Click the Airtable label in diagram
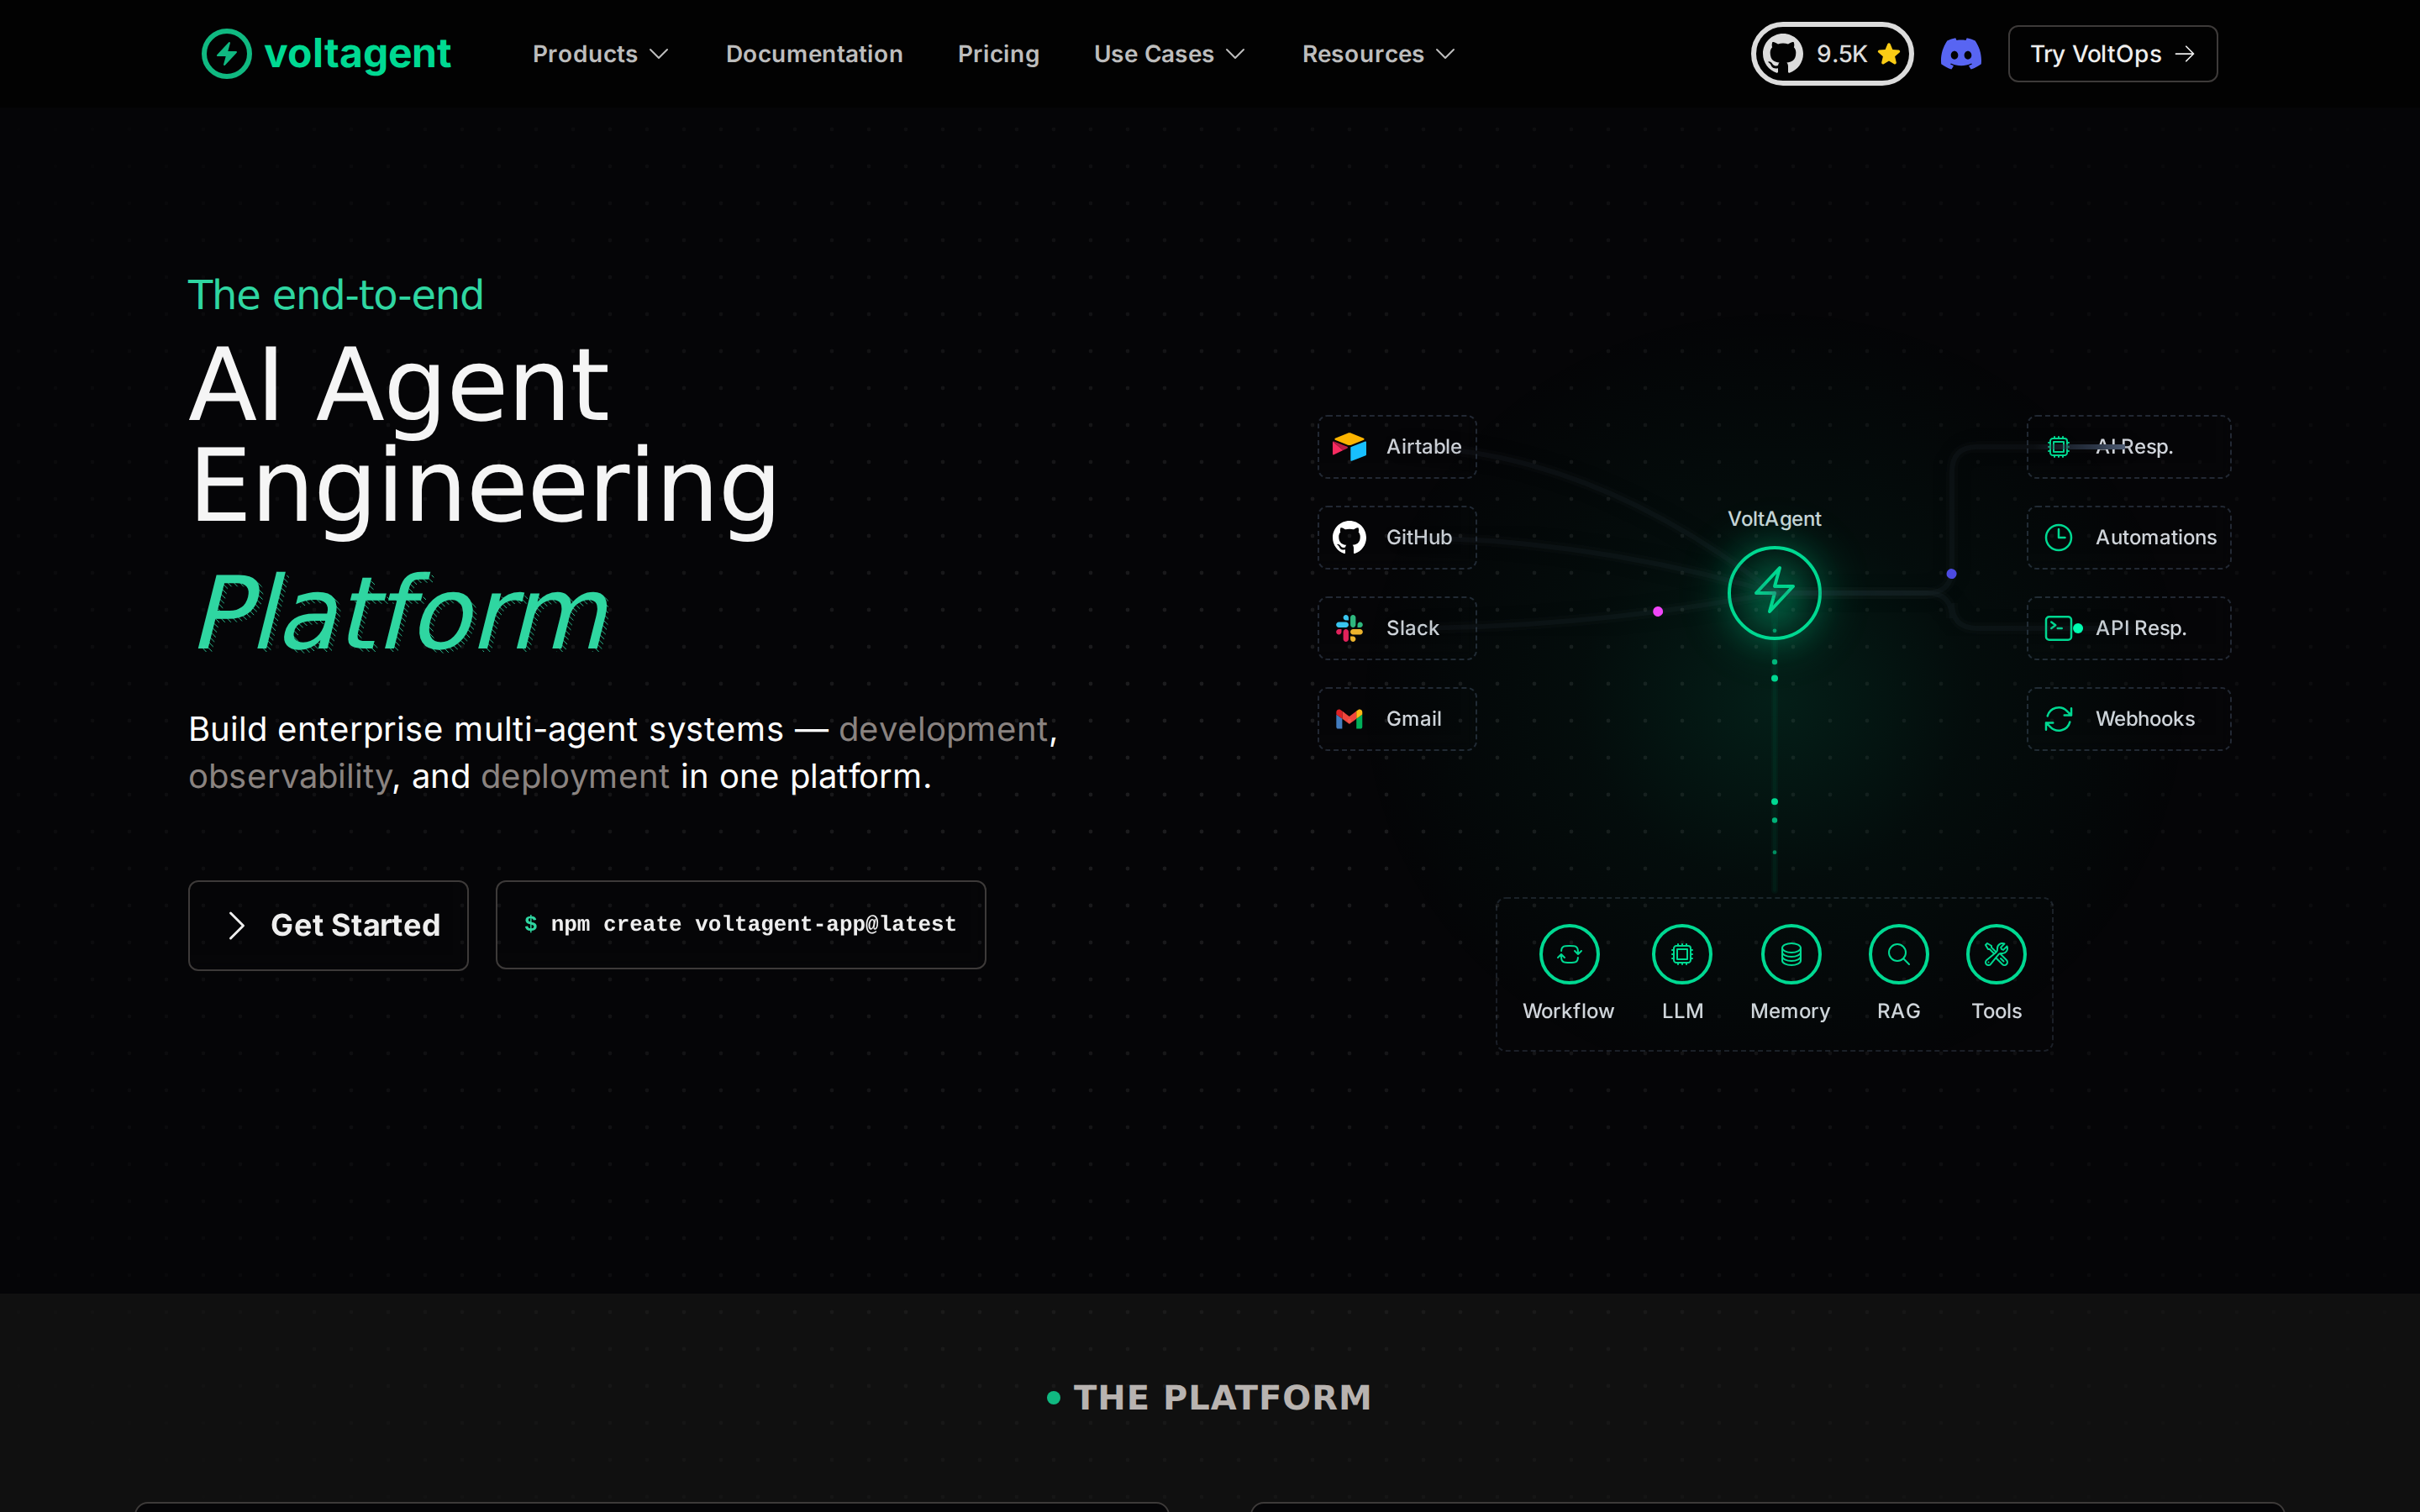2420x1512 pixels. (1423, 447)
